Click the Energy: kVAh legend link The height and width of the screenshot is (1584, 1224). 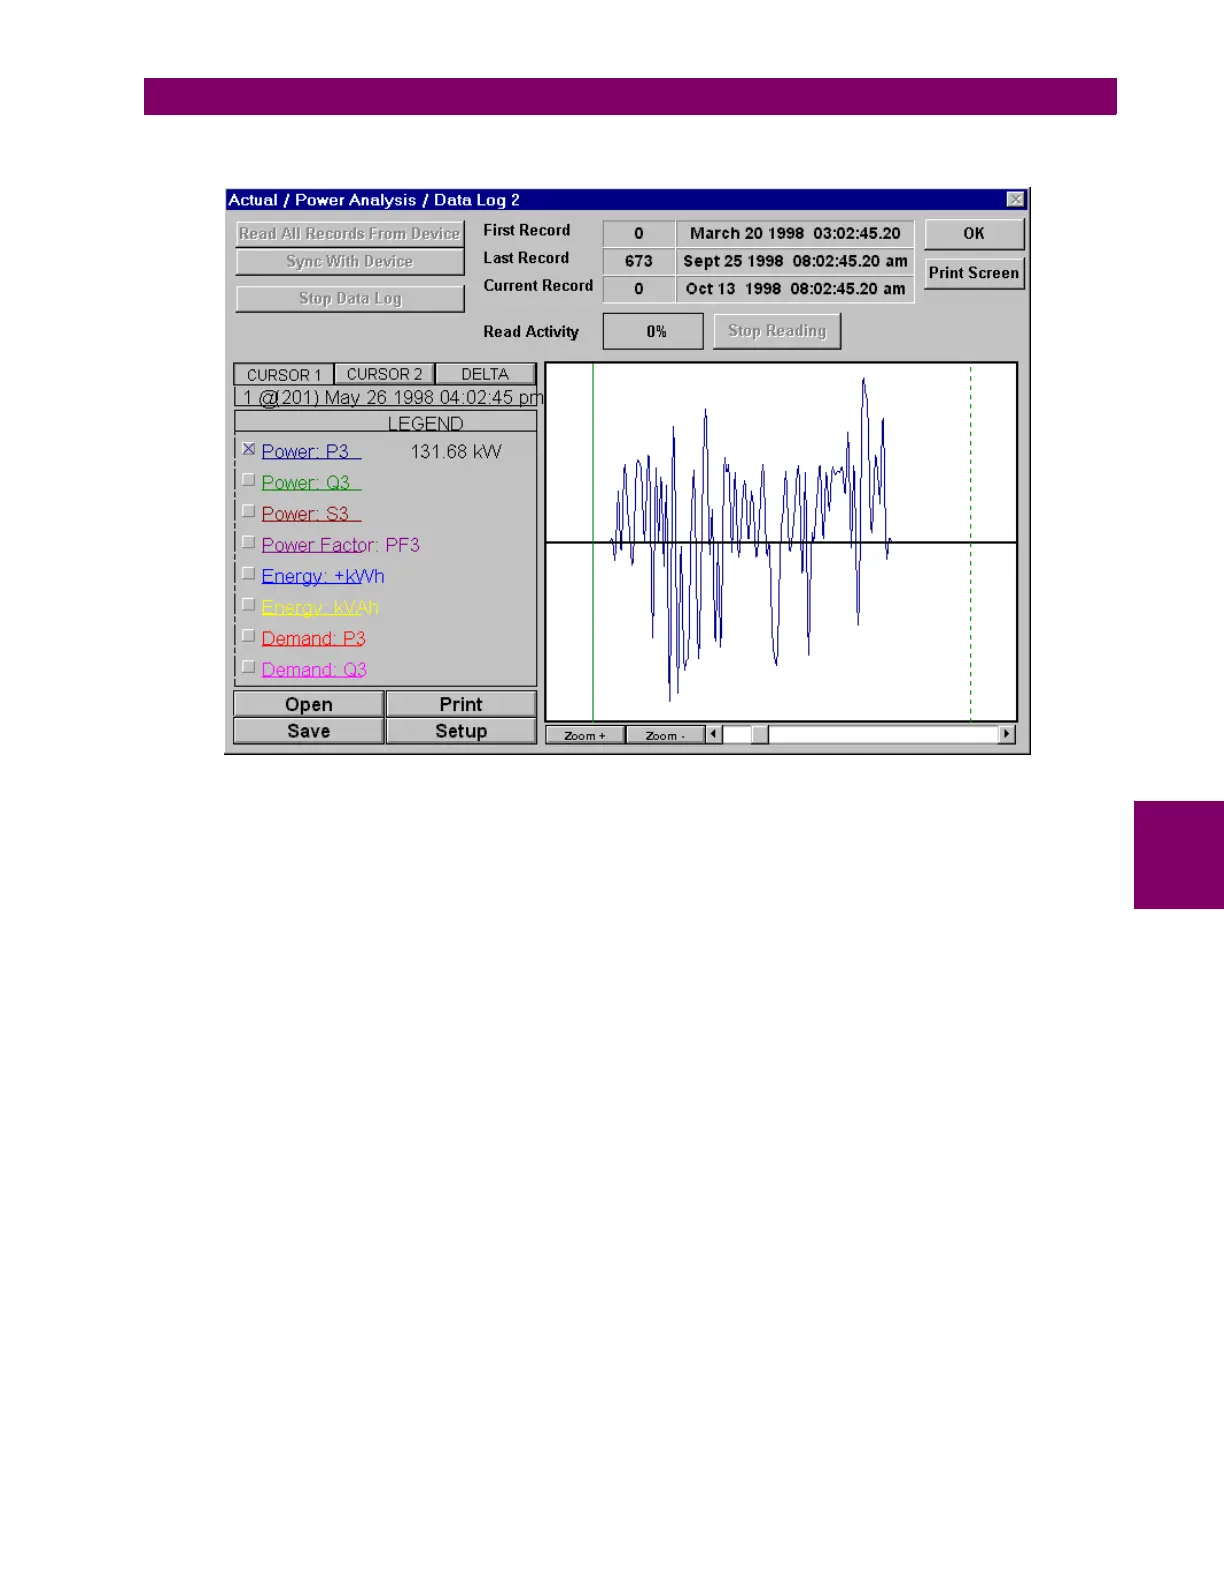click(320, 607)
